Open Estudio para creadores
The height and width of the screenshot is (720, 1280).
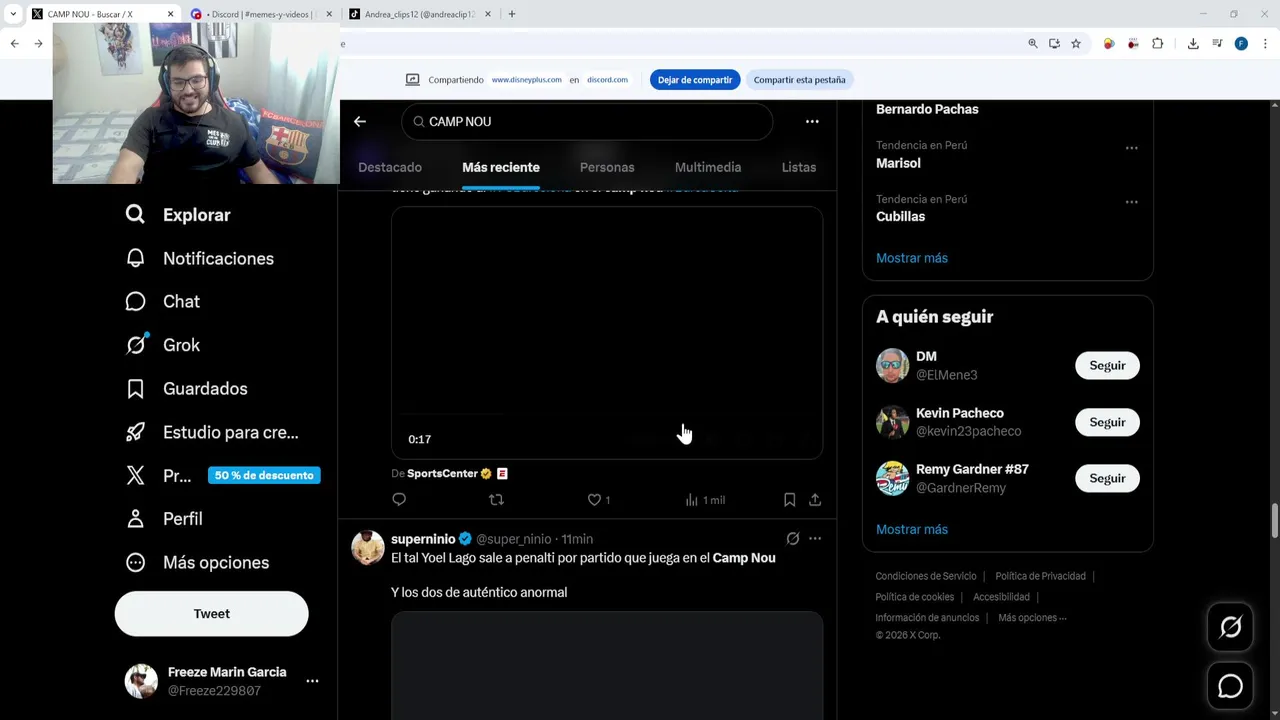(212, 432)
